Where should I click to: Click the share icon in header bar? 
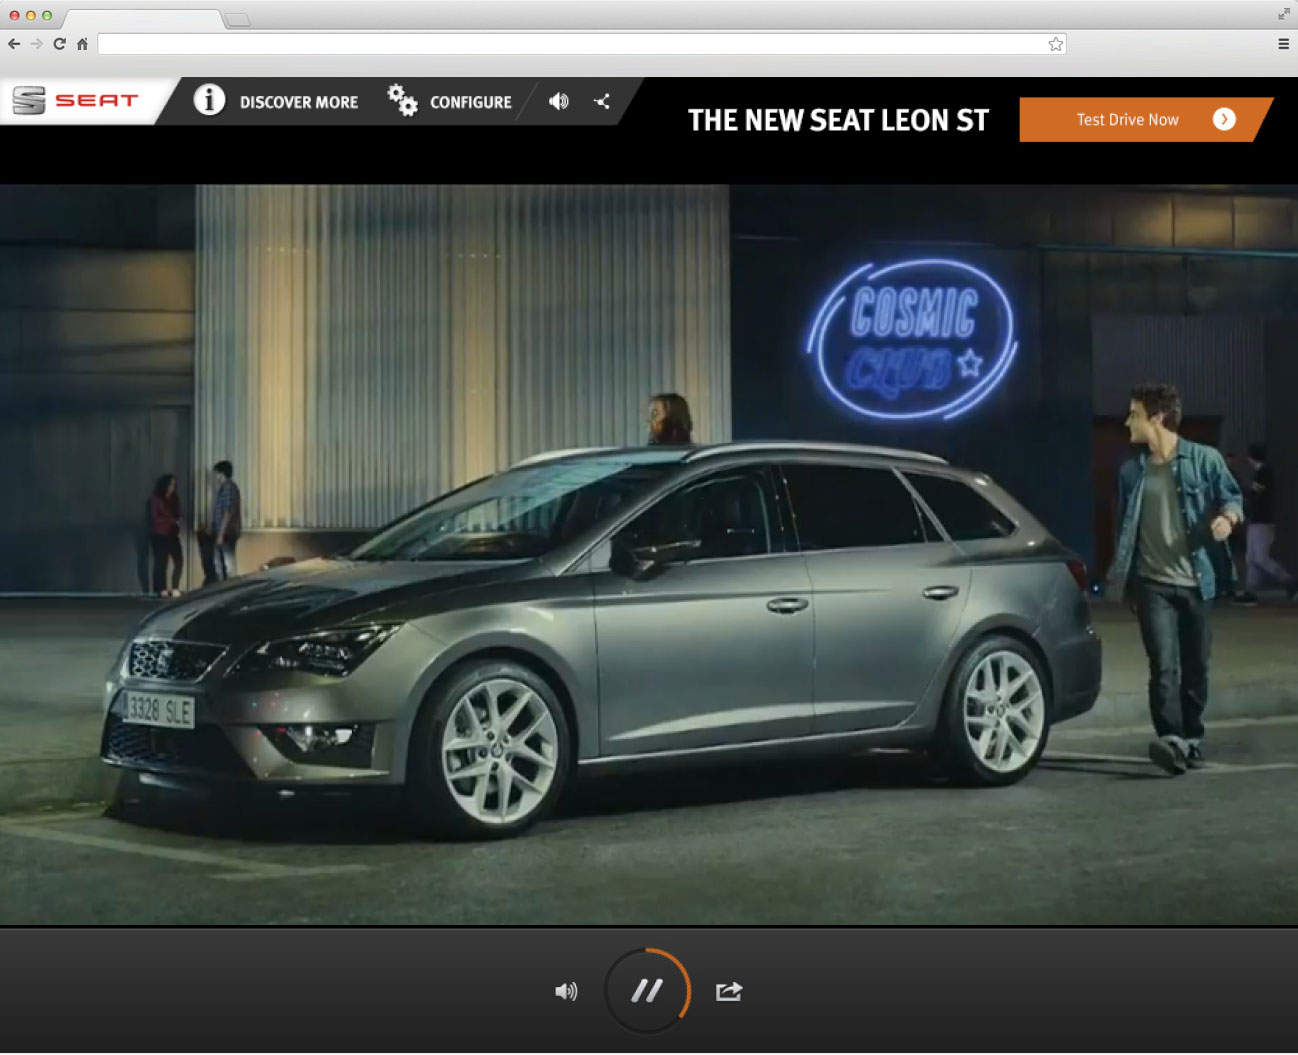(x=602, y=101)
